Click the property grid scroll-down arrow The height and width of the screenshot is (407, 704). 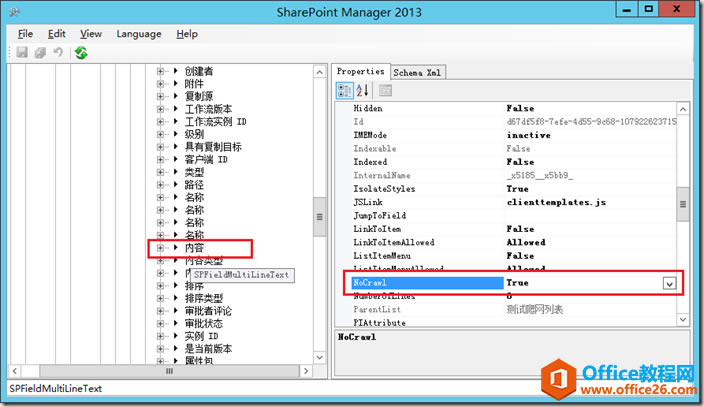point(682,319)
